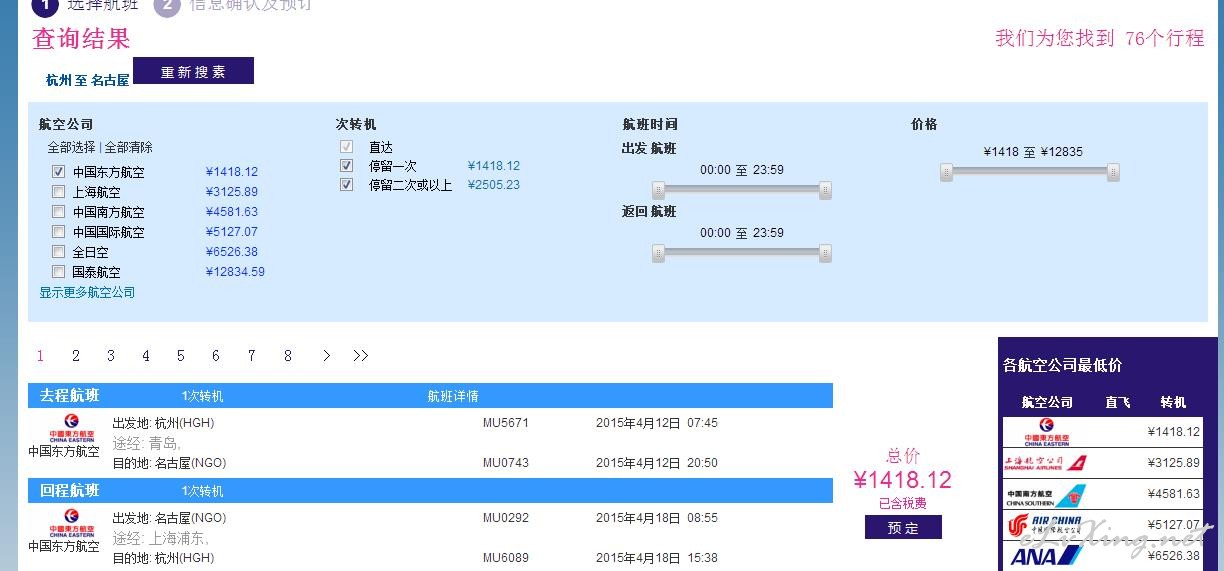The height and width of the screenshot is (571, 1224).
Task: Go to results page 5
Action: tap(181, 355)
